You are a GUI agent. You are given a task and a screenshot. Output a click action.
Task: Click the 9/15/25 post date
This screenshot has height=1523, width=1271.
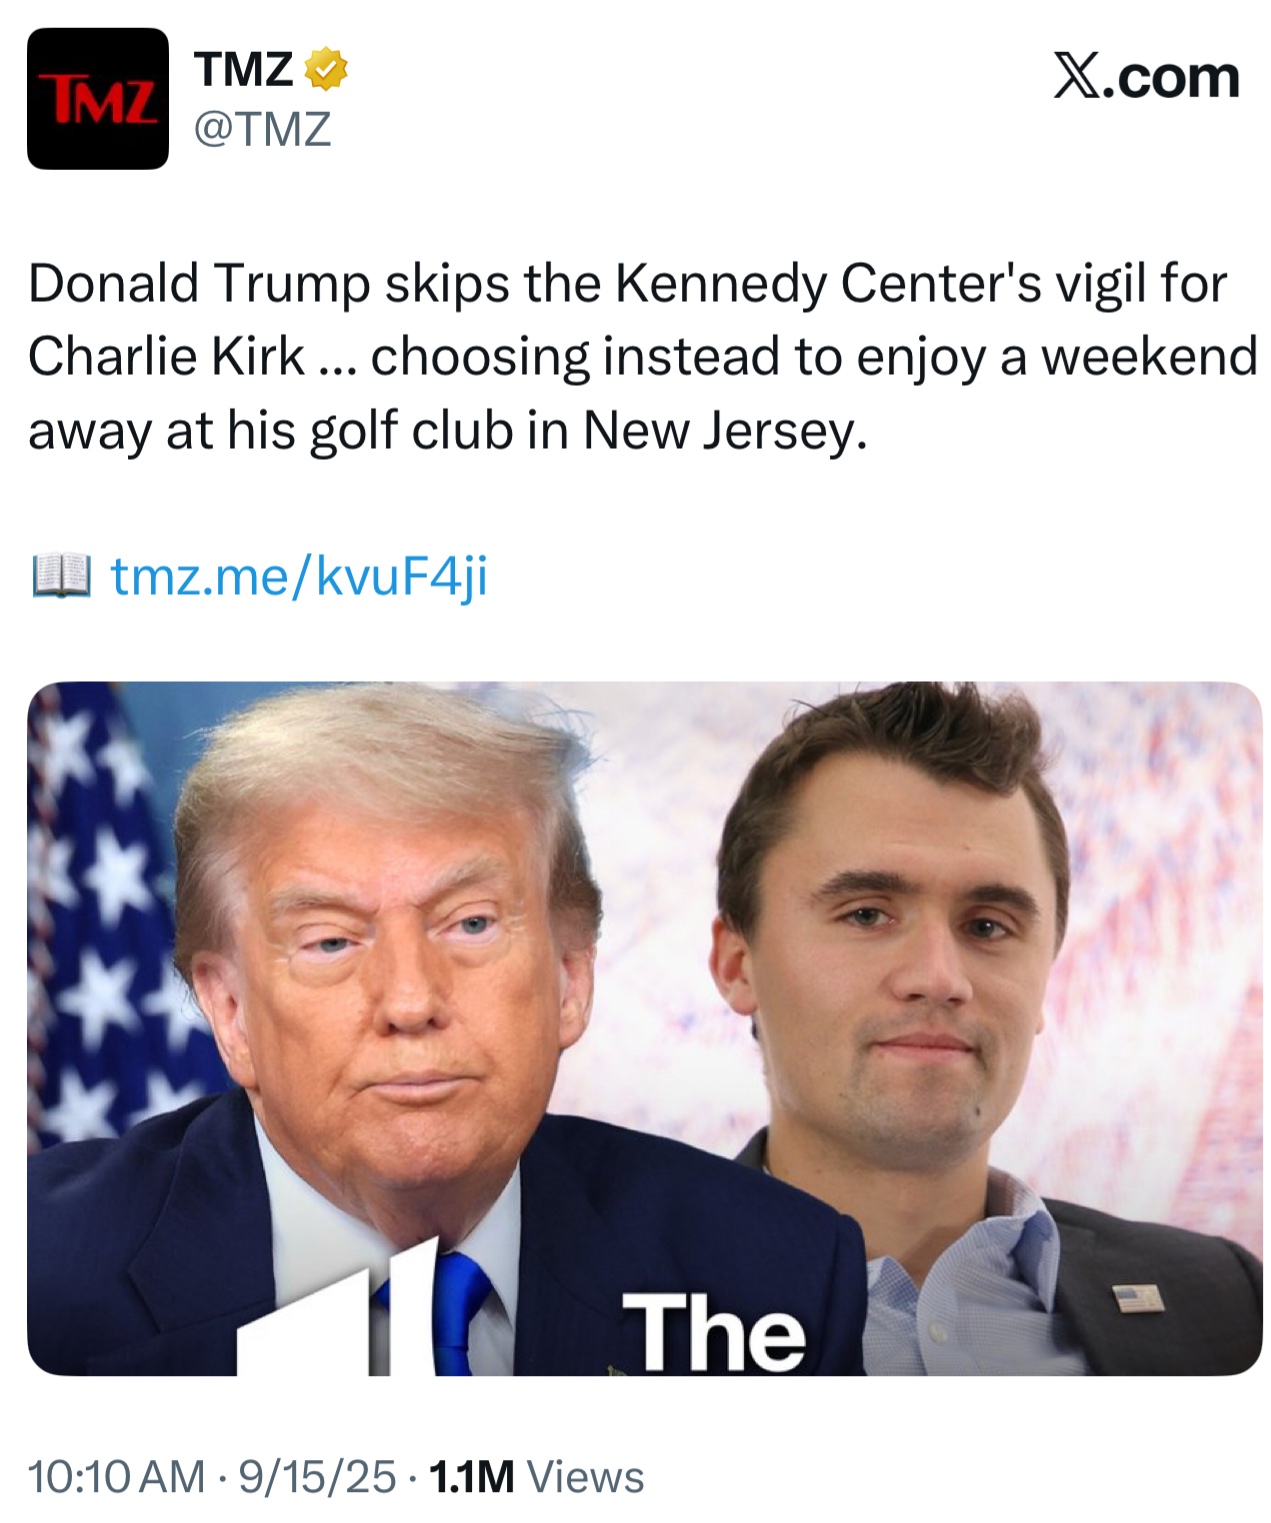[317, 1477]
